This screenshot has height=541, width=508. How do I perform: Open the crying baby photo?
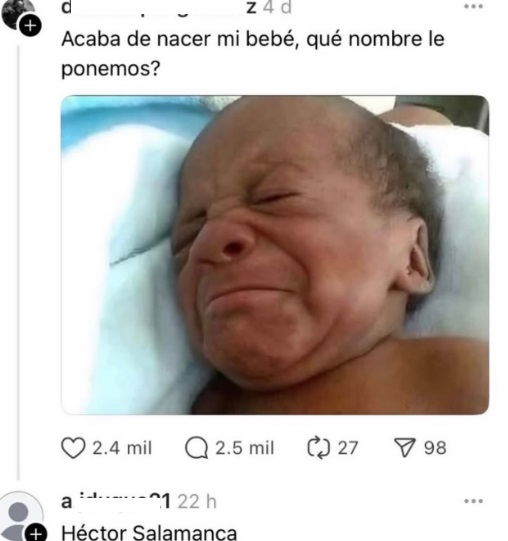pyautogui.click(x=275, y=255)
